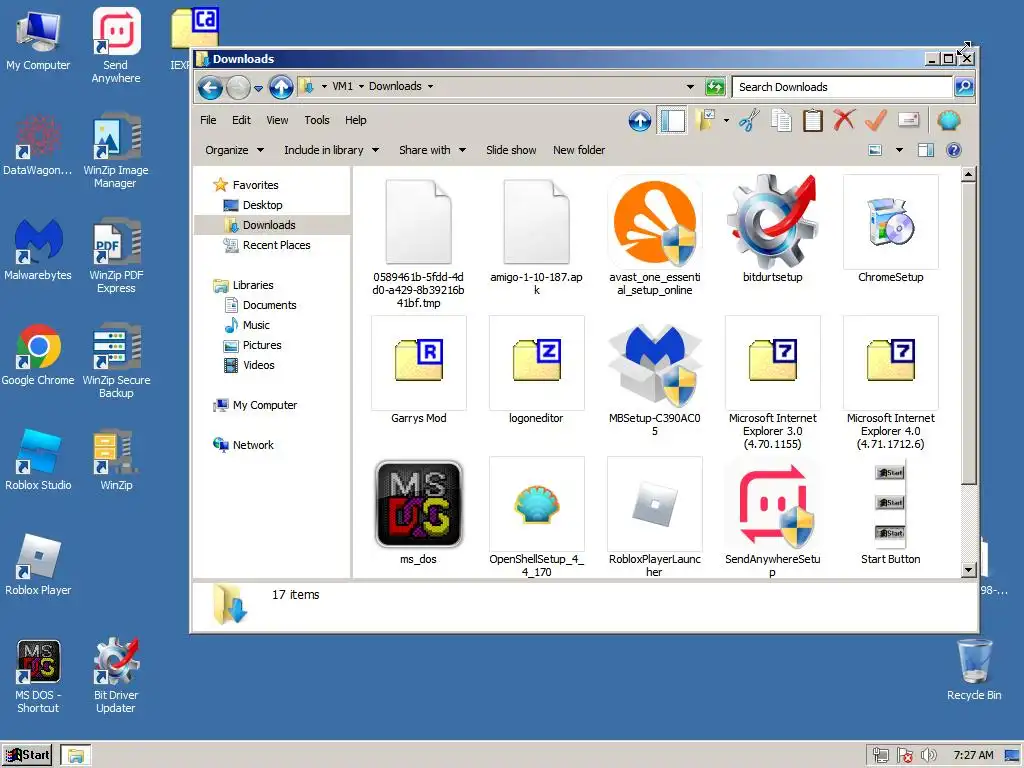The image size is (1024, 768).
Task: Open the recent pages dropdown arrow
Action: 259,88
